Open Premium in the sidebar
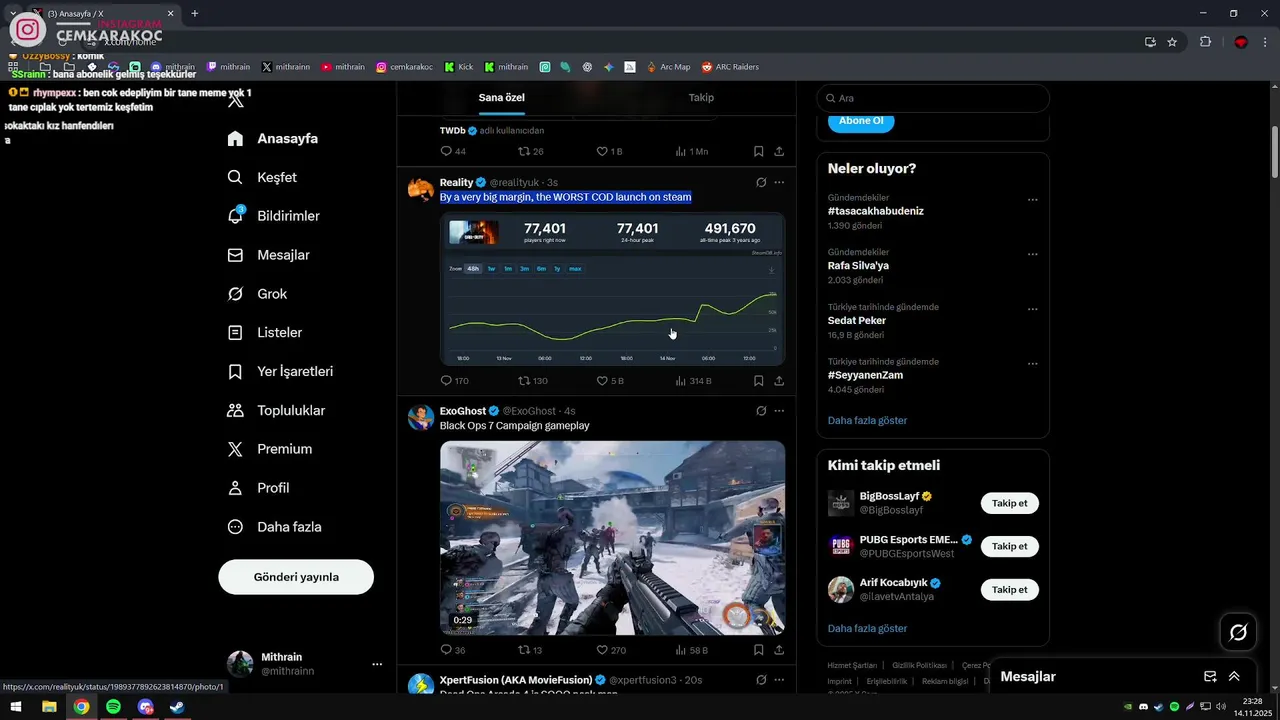Image resolution: width=1280 pixels, height=720 pixels. coord(270,449)
